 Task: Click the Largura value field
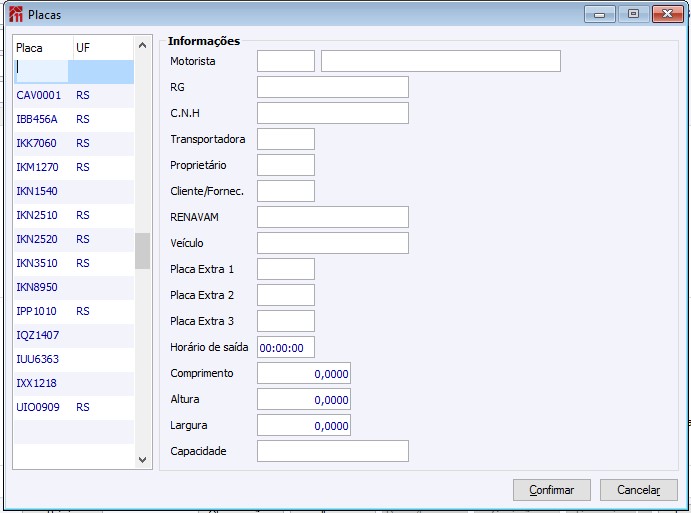click(x=304, y=425)
